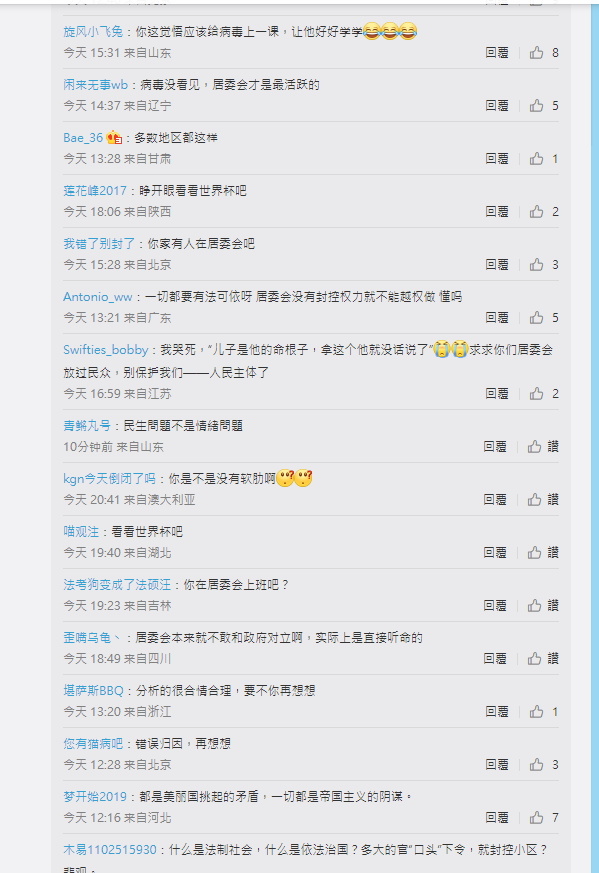599x873 pixels.
Task: Click the VIP badge next to Bae_36
Action: coord(114,137)
